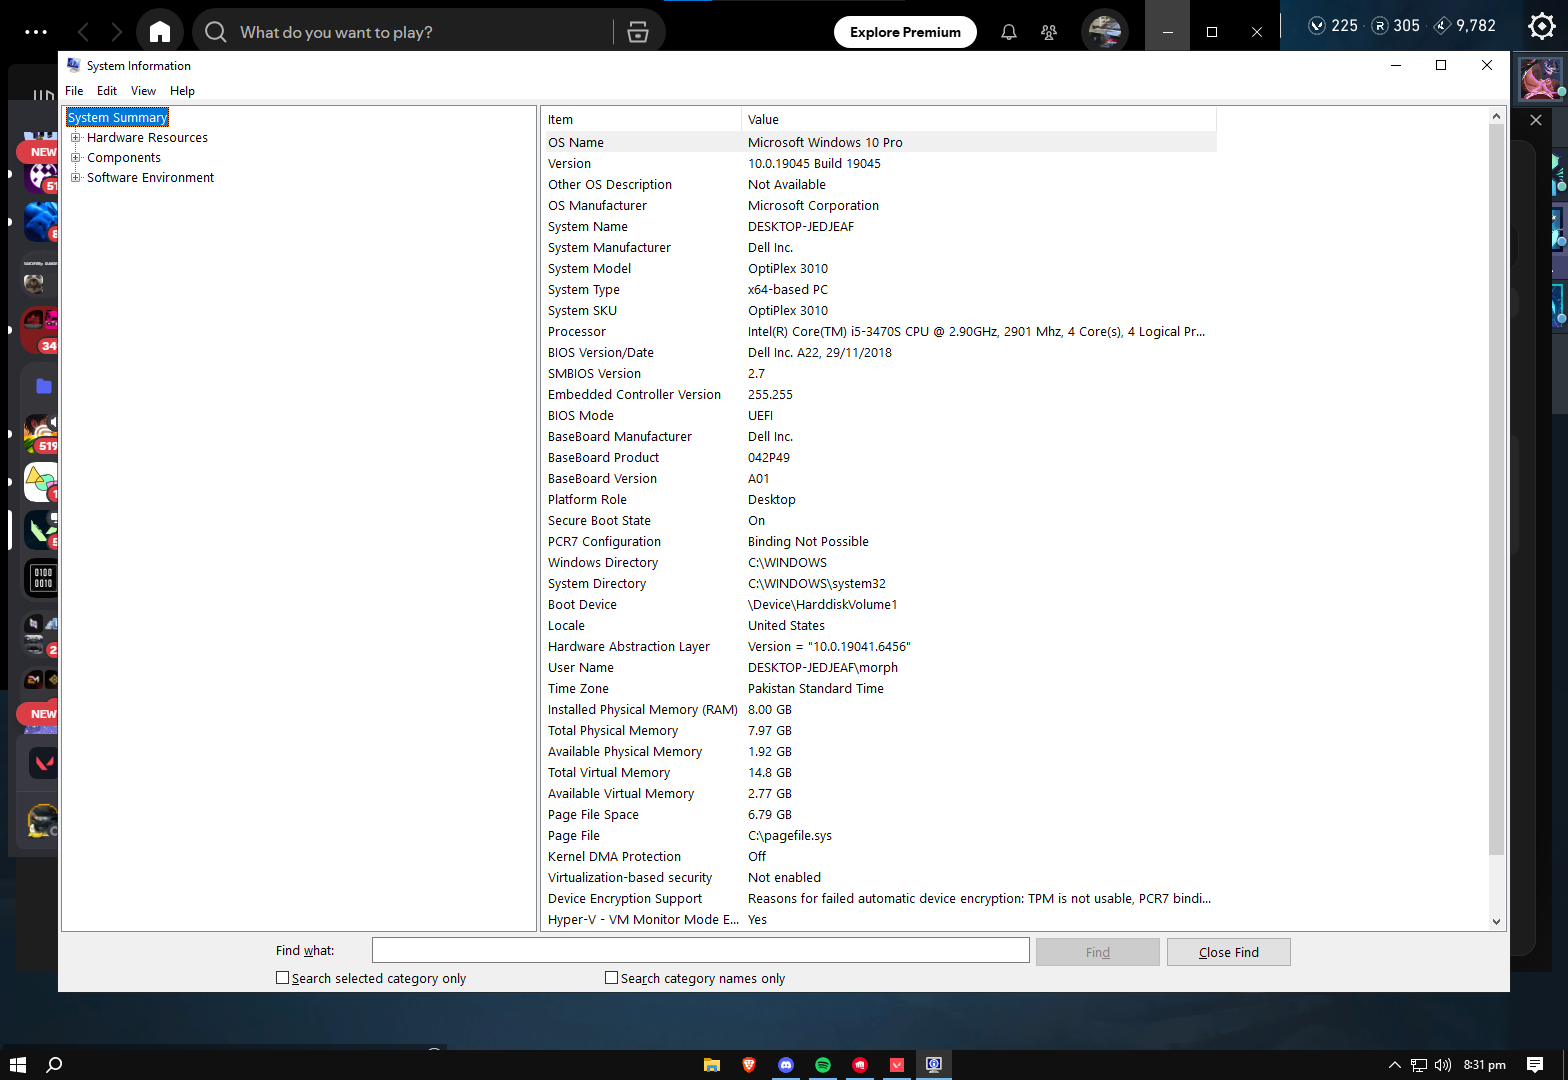This screenshot has width=1568, height=1080.
Task: Open the library icon beside the search box
Action: 638,32
